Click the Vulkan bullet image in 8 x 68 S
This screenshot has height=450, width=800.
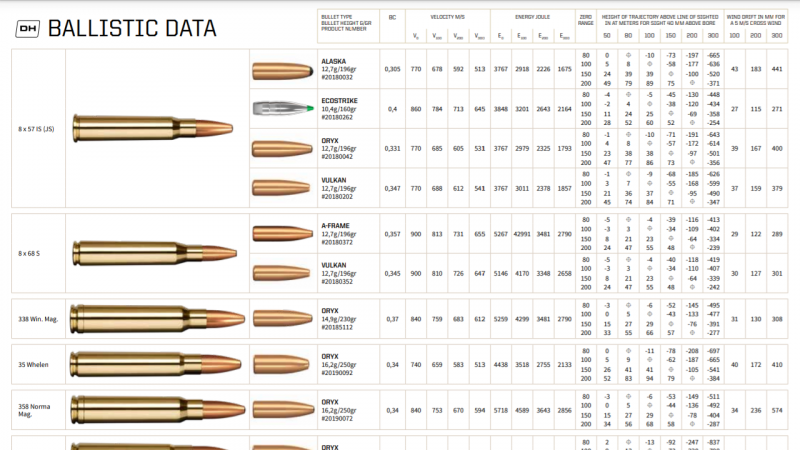[280, 273]
